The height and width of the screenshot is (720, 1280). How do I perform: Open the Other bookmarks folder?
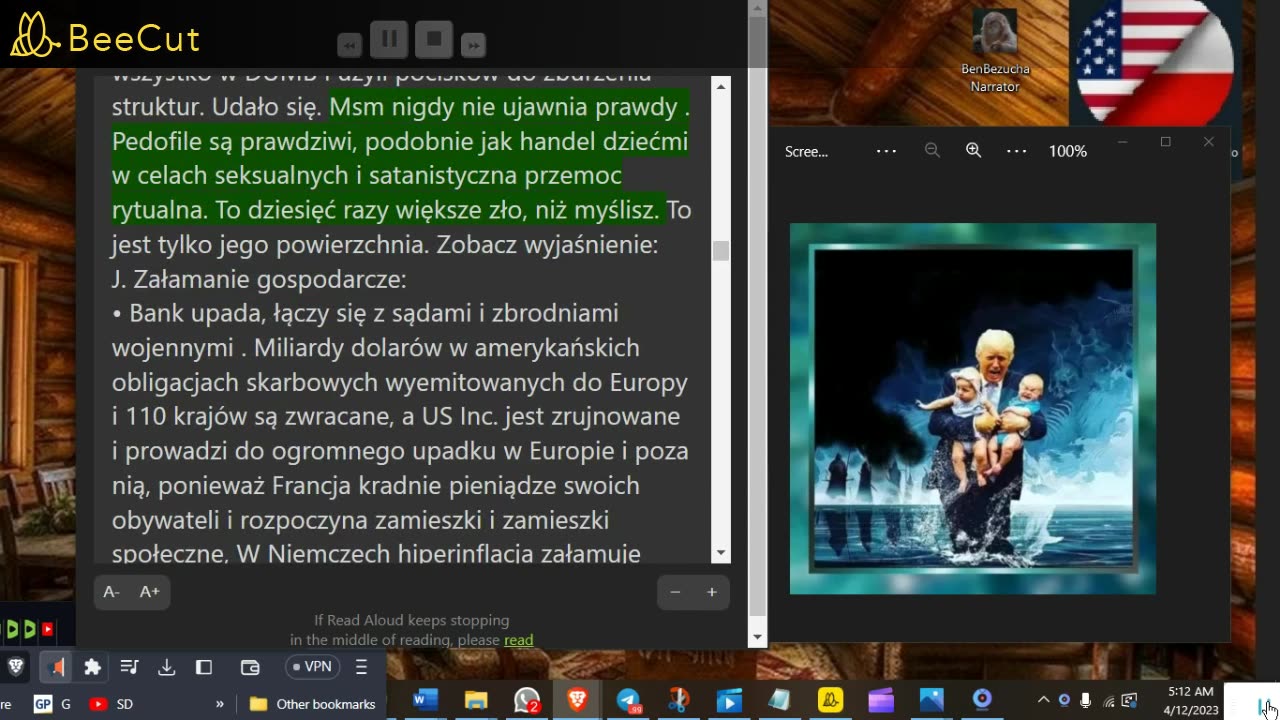[x=313, y=704]
